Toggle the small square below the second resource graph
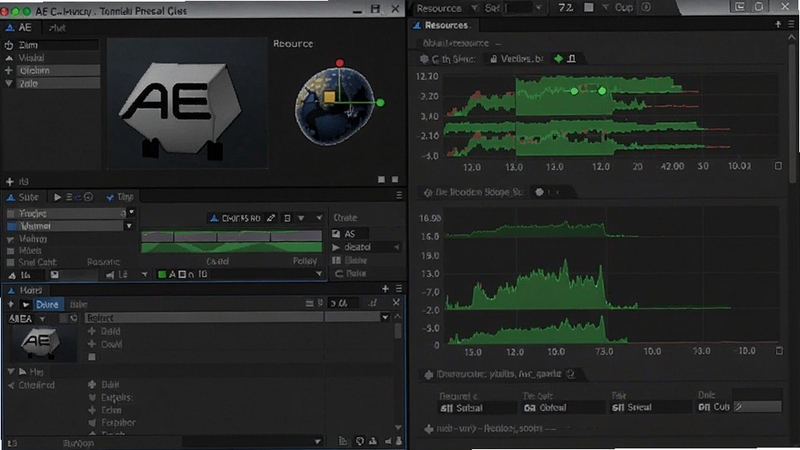The height and width of the screenshot is (450, 800). click(x=779, y=351)
